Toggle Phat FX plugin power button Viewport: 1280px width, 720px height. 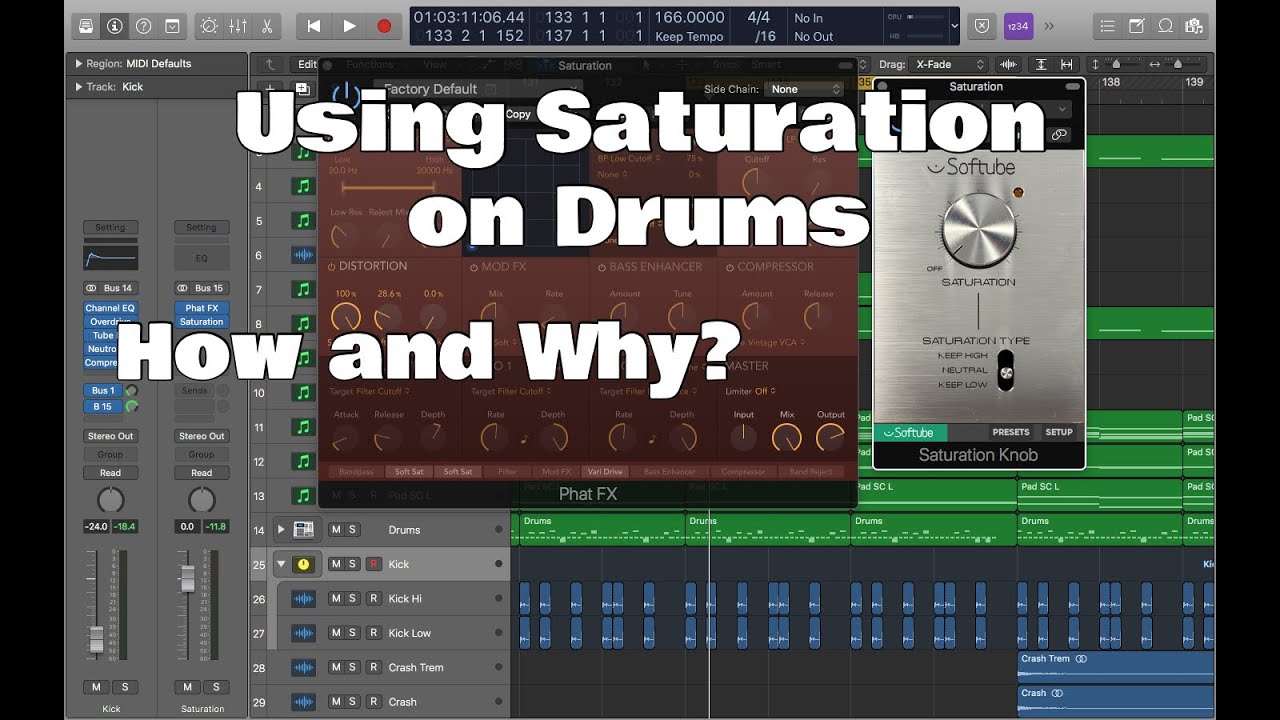[346, 96]
